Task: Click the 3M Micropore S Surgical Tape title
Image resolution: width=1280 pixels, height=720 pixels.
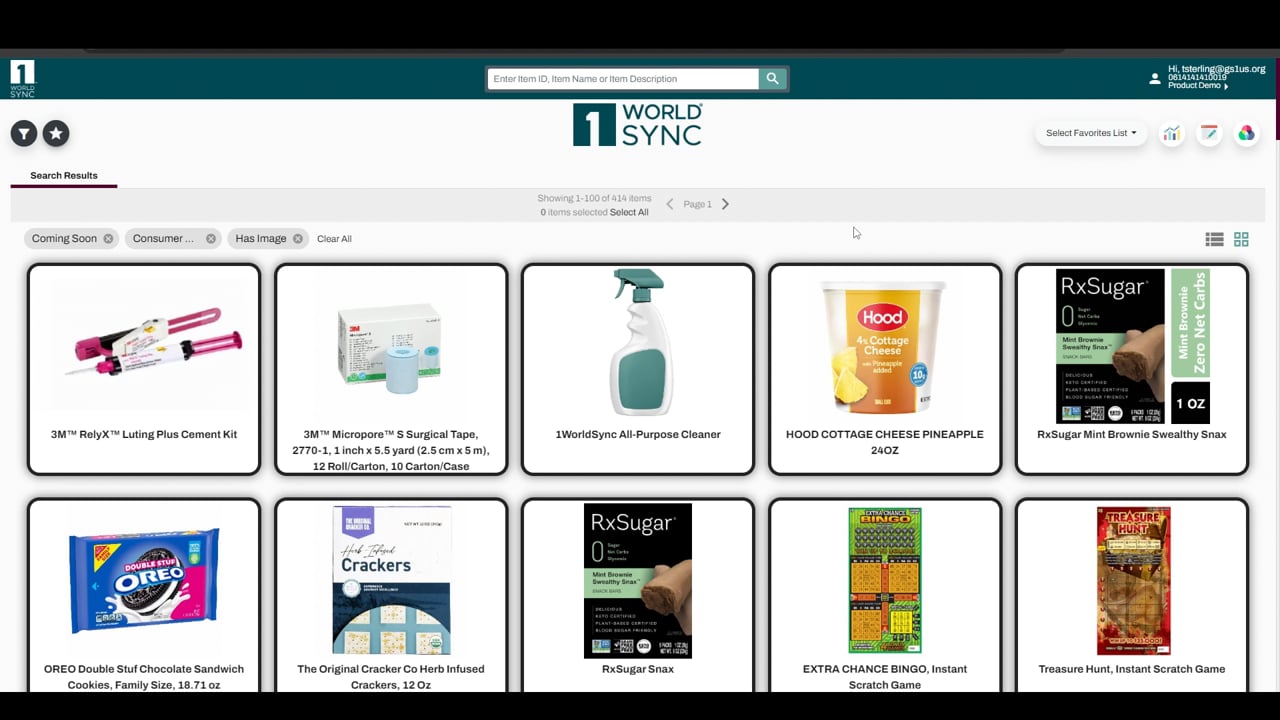Action: pos(391,450)
